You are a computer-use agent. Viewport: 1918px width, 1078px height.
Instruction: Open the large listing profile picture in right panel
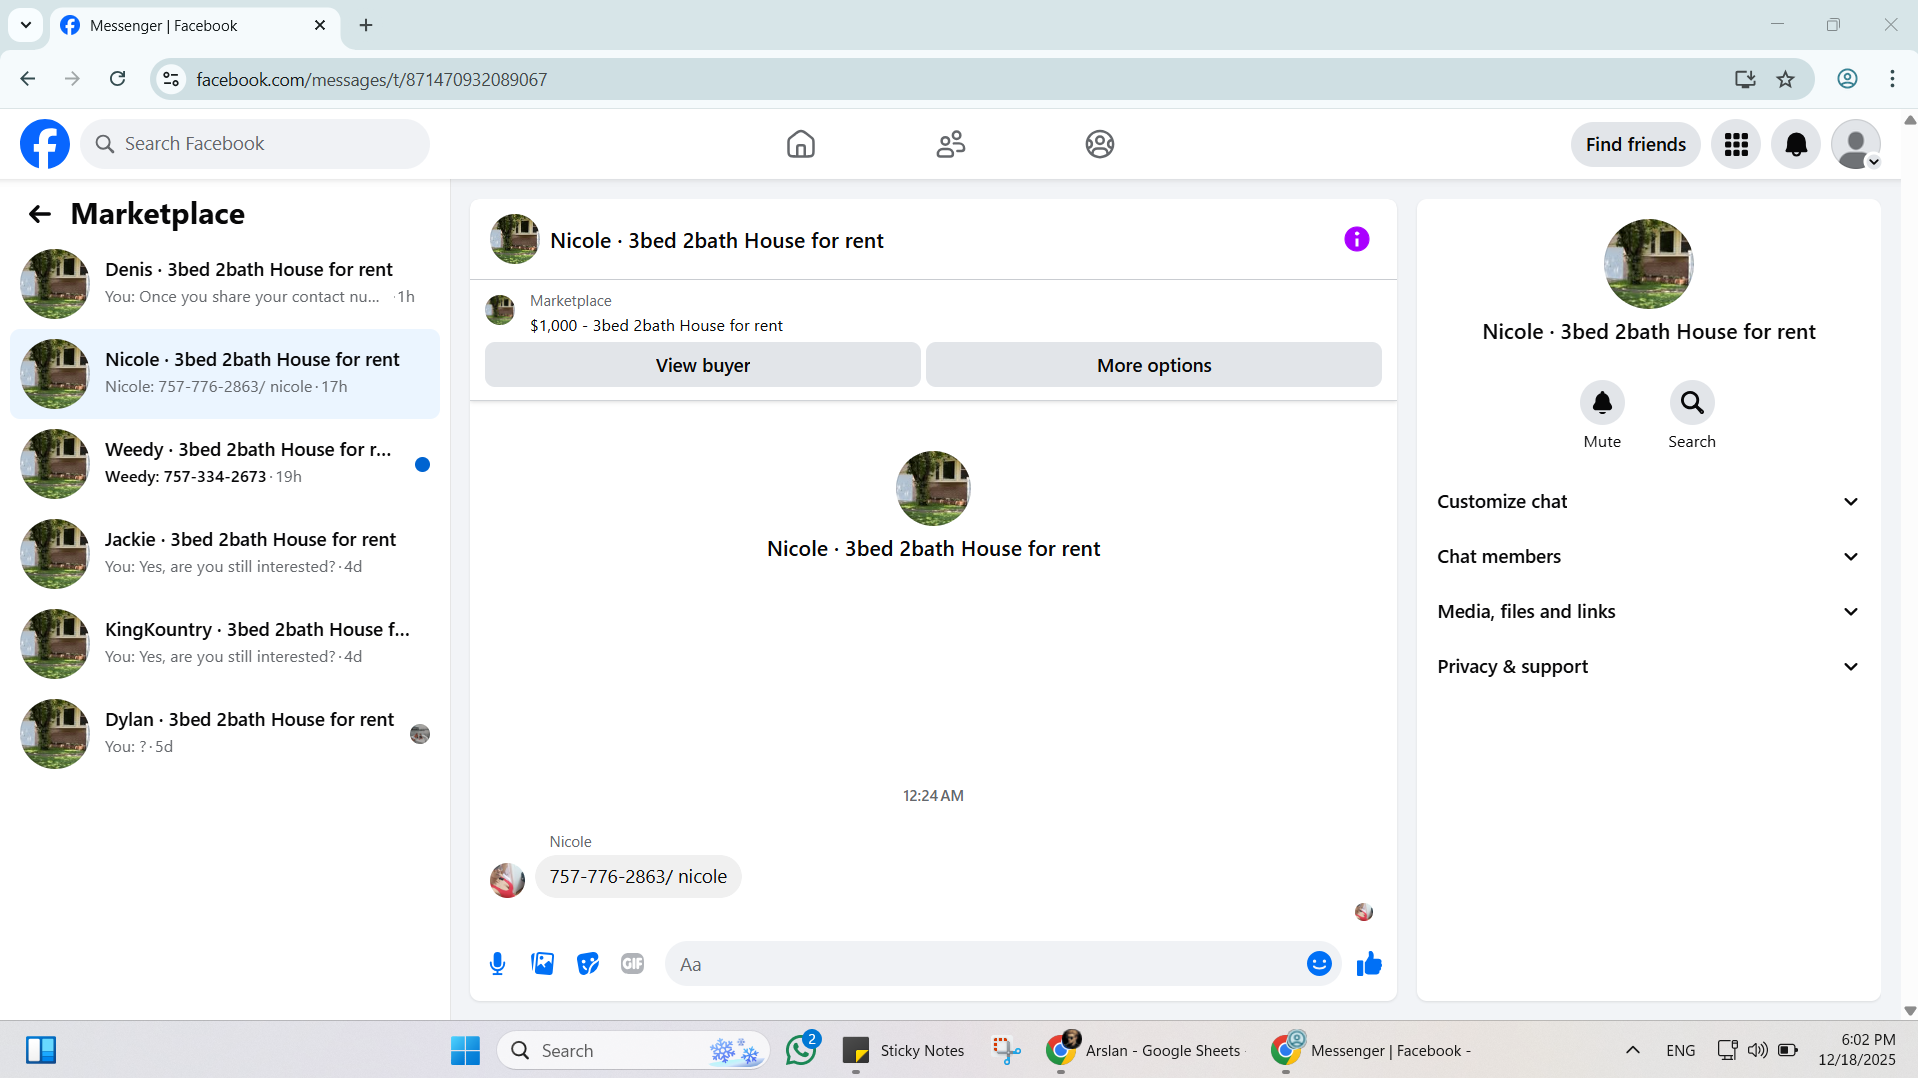coord(1649,264)
